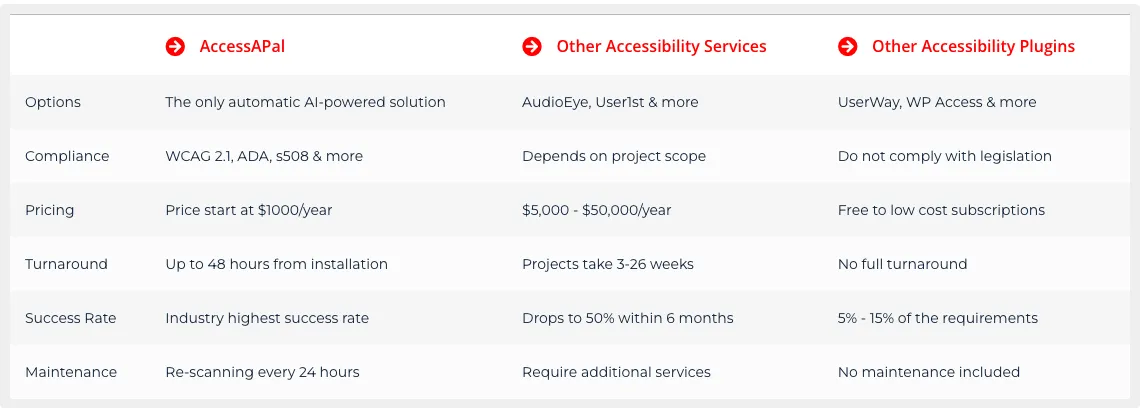Click the Maintenance row label
Screen dimensions: 1141x408
71,372
